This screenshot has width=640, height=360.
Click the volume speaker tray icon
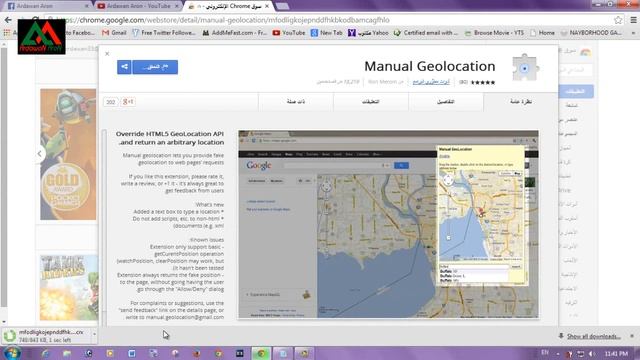[591, 353]
